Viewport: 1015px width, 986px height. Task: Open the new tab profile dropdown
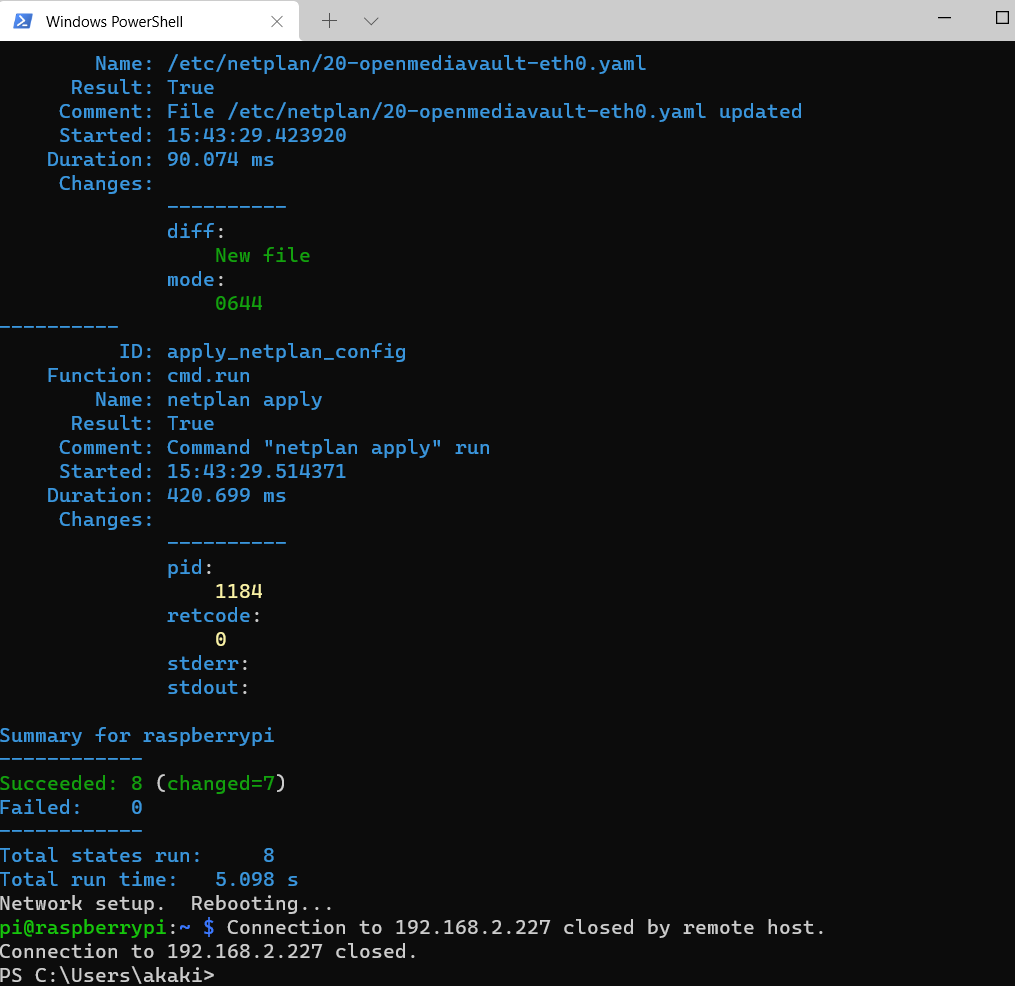[x=371, y=21]
